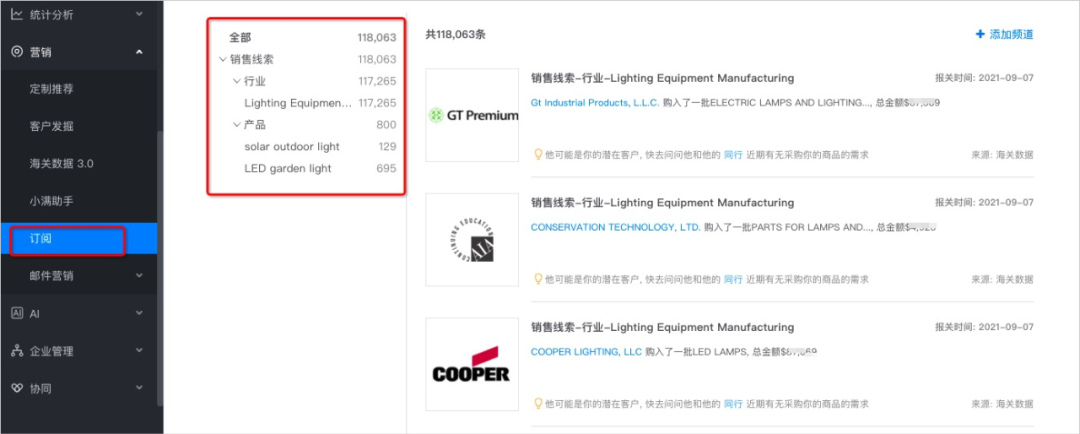Click the plus icon beside 添加频道
The height and width of the screenshot is (434, 1080).
(x=980, y=34)
